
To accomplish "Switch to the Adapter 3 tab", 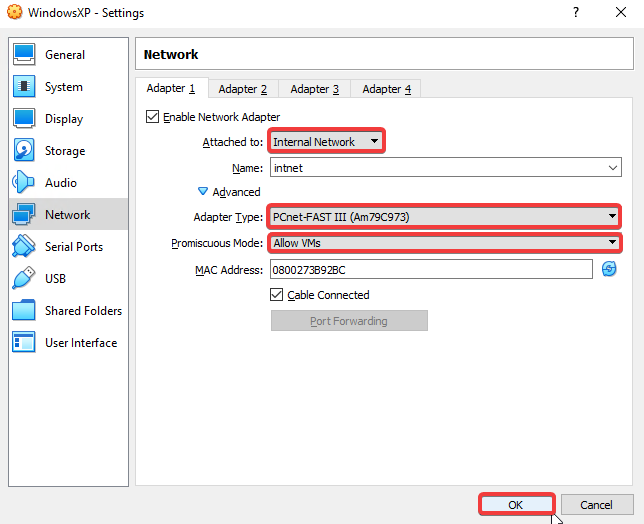I will click(x=315, y=89).
